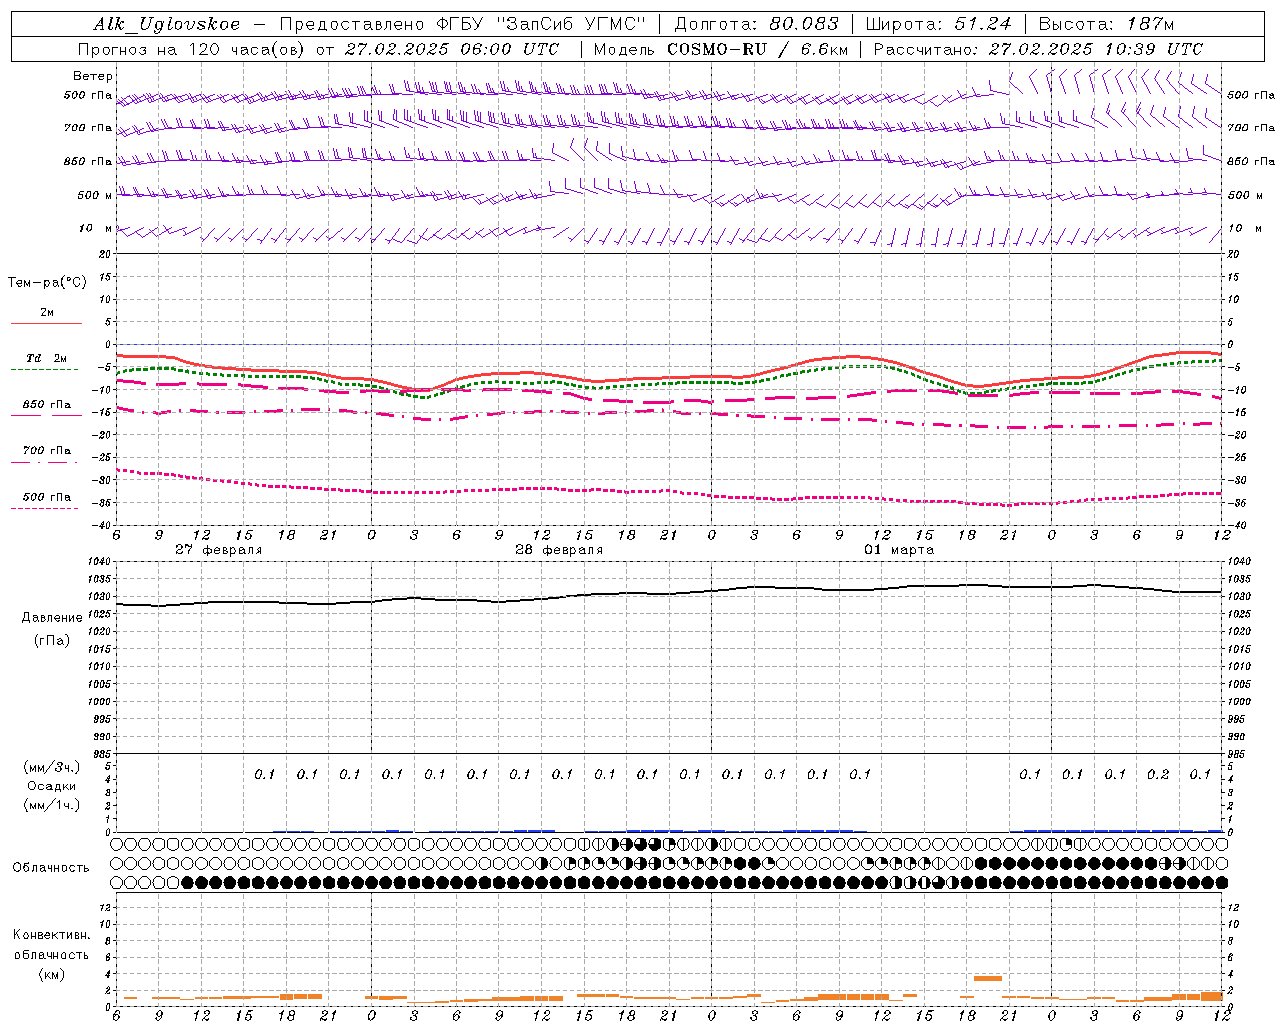Select the provider text "ЗапСиб УГМС"
Viewport: 1280px width, 1024px height.
(x=572, y=24)
